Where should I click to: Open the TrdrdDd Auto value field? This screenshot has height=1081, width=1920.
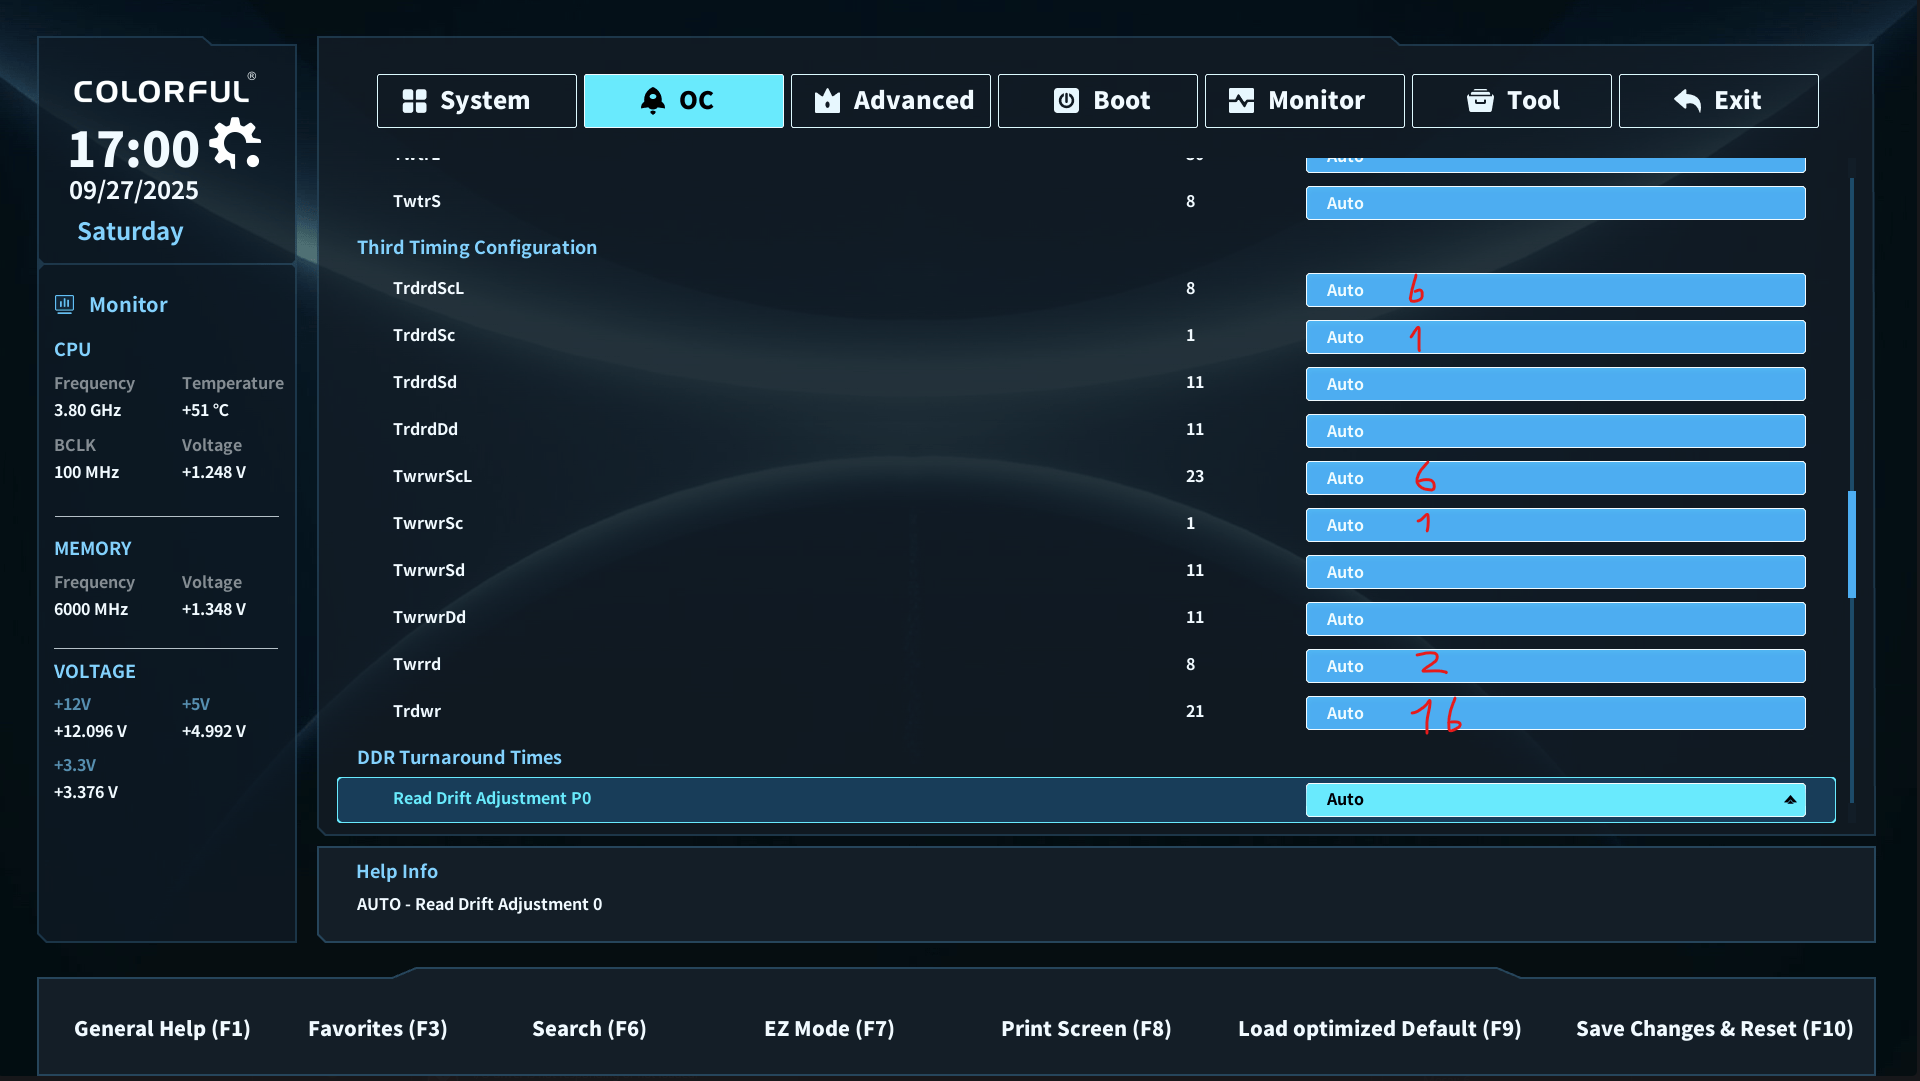point(1556,431)
